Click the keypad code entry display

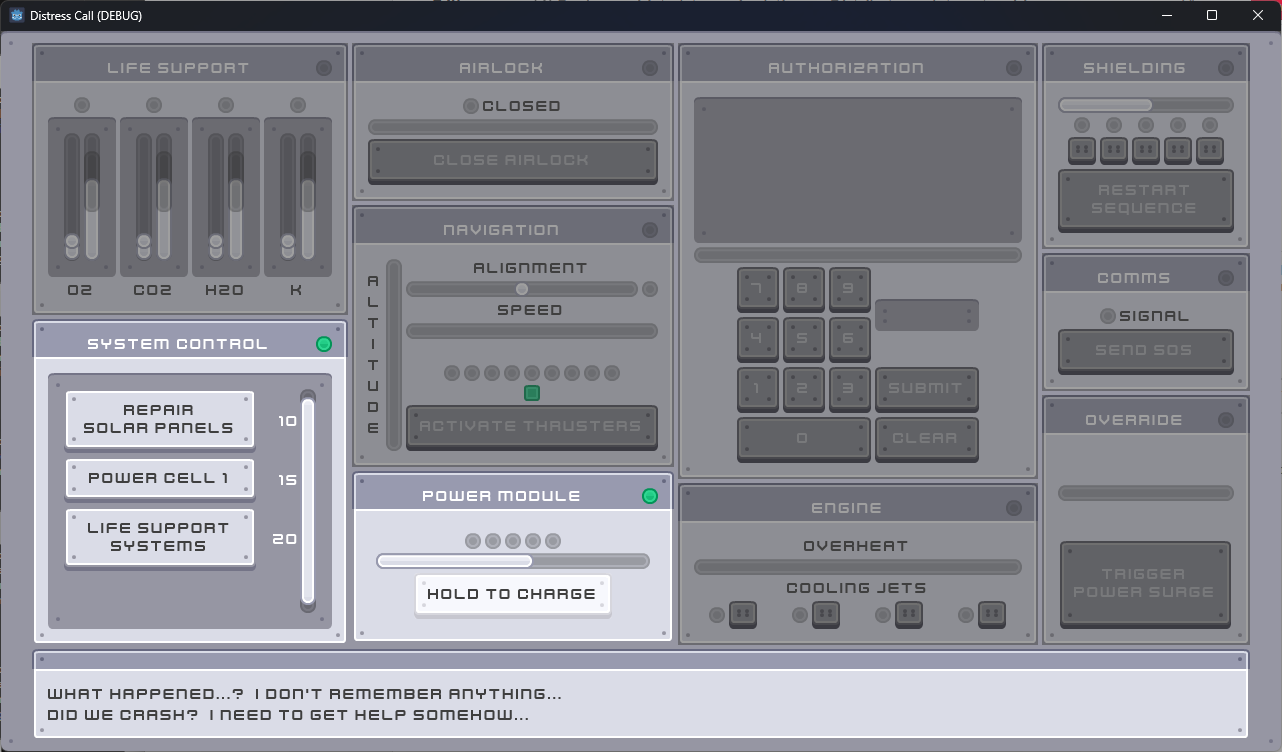tap(927, 315)
